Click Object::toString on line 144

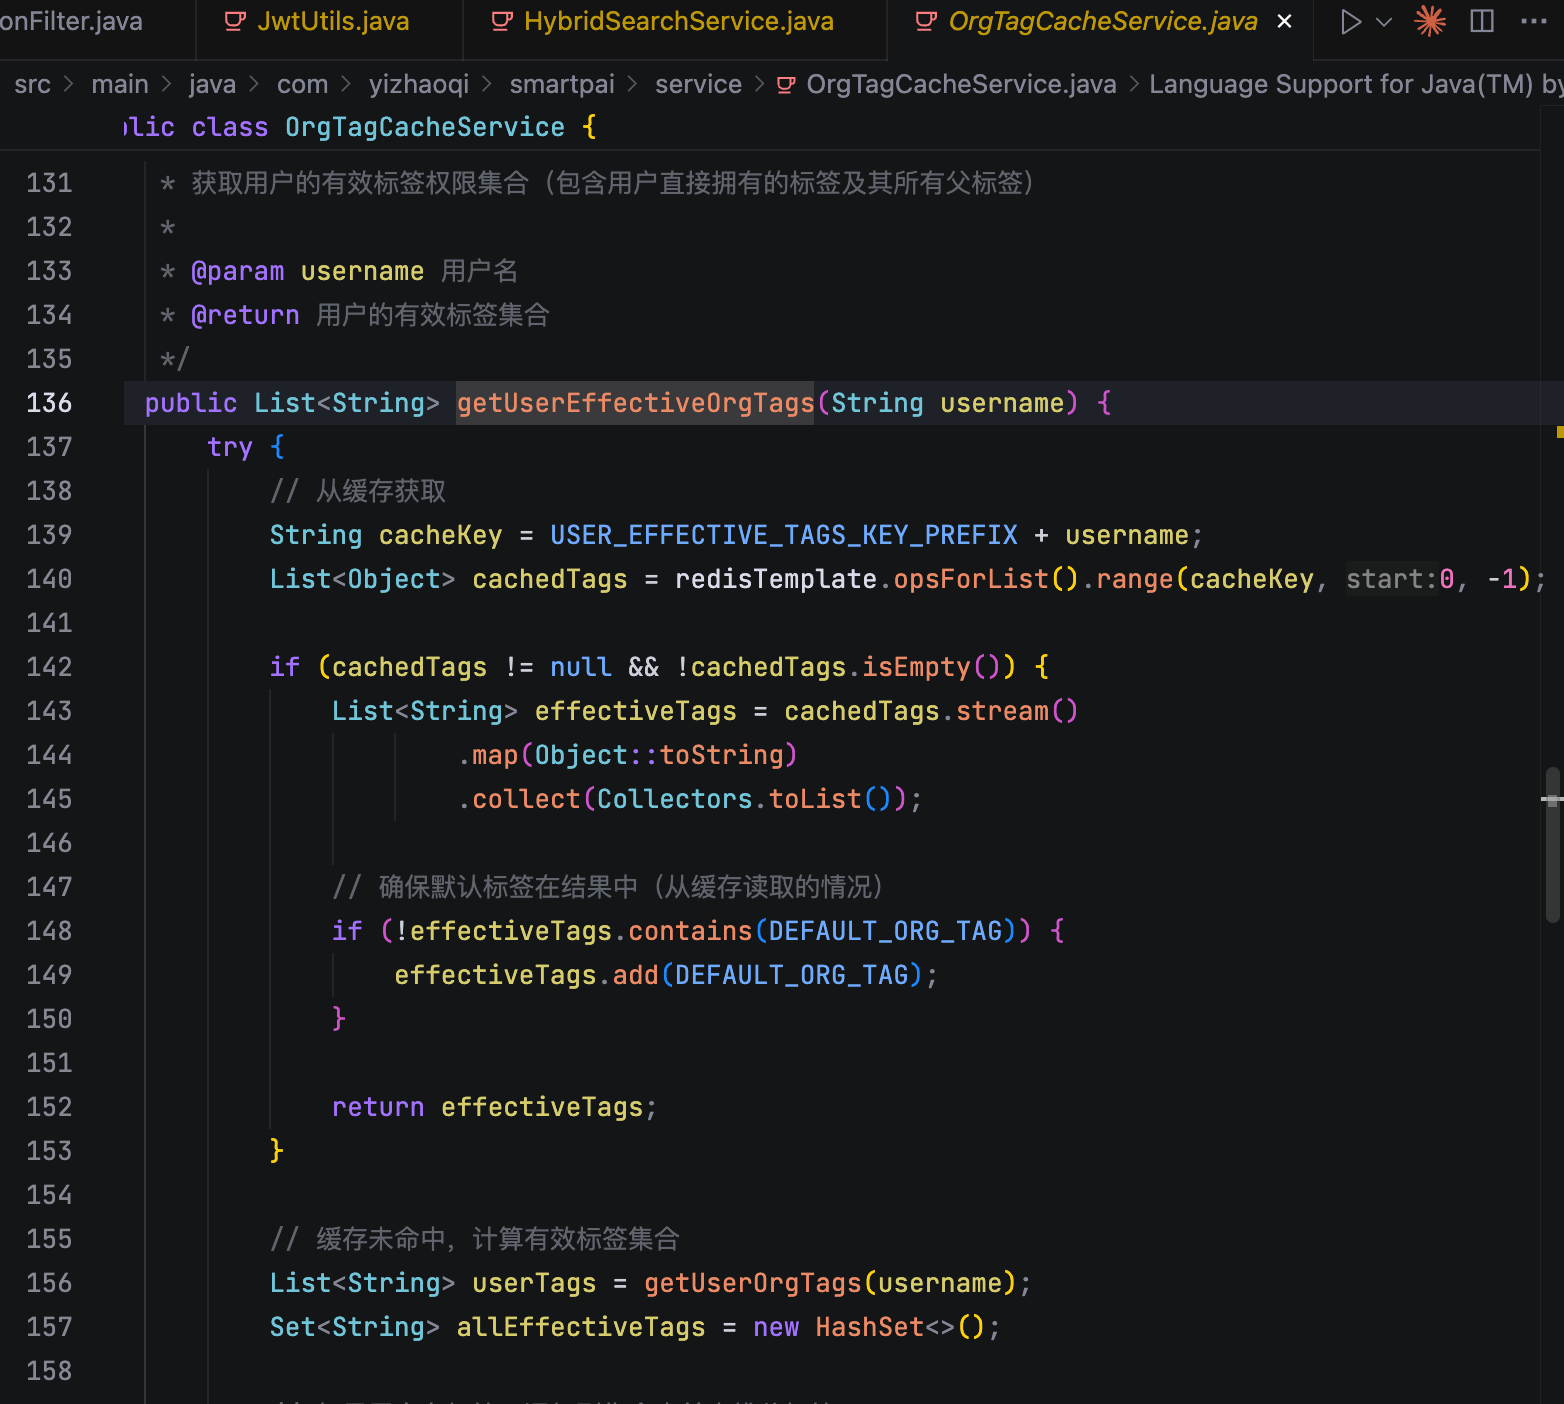point(659,755)
